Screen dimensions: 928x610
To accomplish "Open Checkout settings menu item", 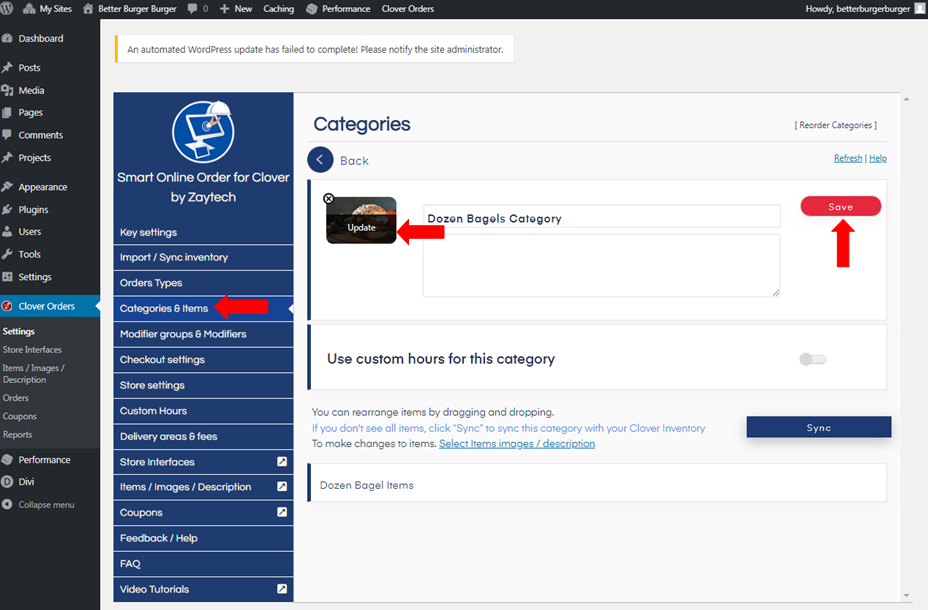I will click(x=203, y=360).
